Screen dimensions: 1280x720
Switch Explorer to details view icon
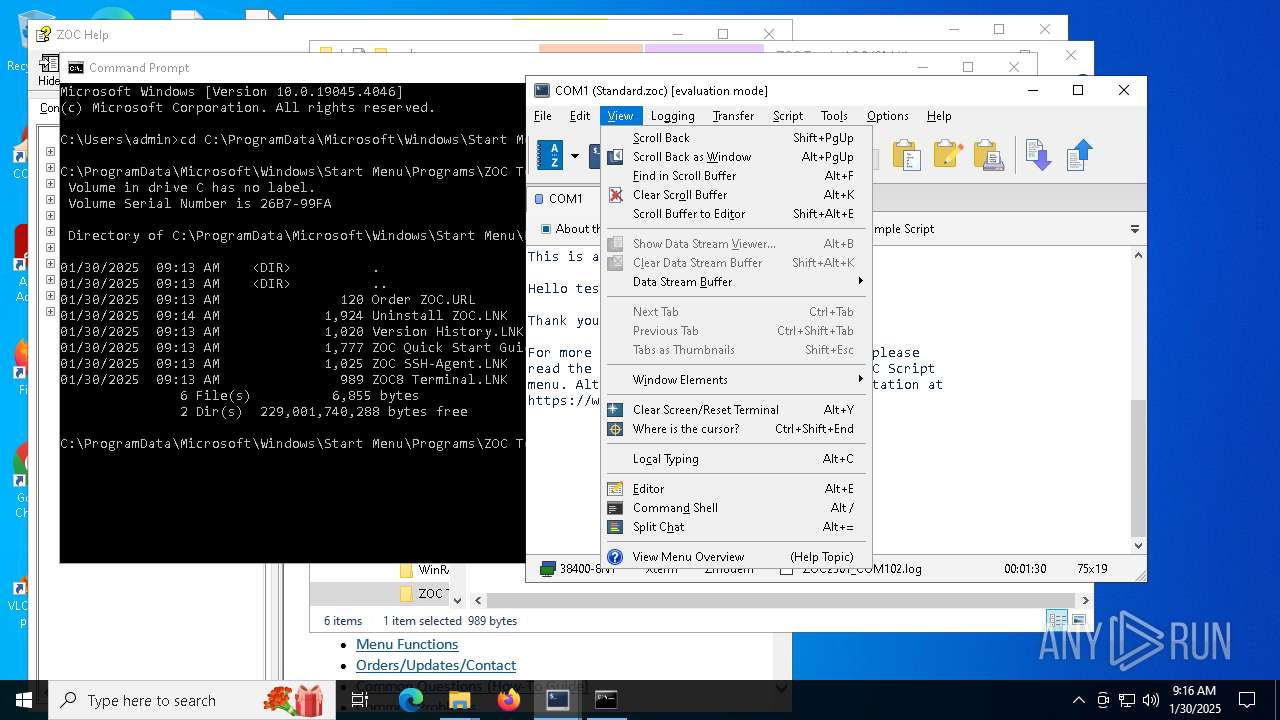tap(1057, 620)
